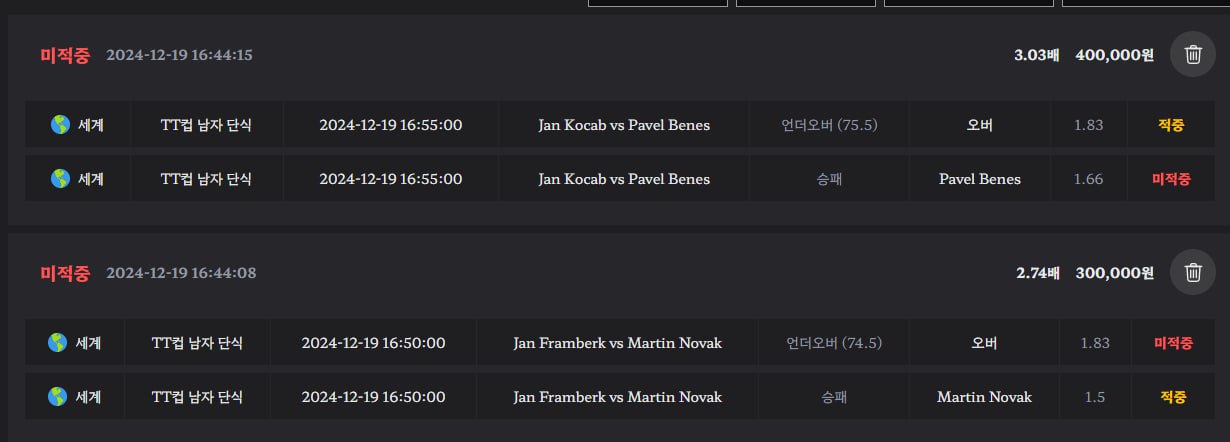Click the 400,000원 stake amount
The height and width of the screenshot is (442, 1230).
point(1114,55)
